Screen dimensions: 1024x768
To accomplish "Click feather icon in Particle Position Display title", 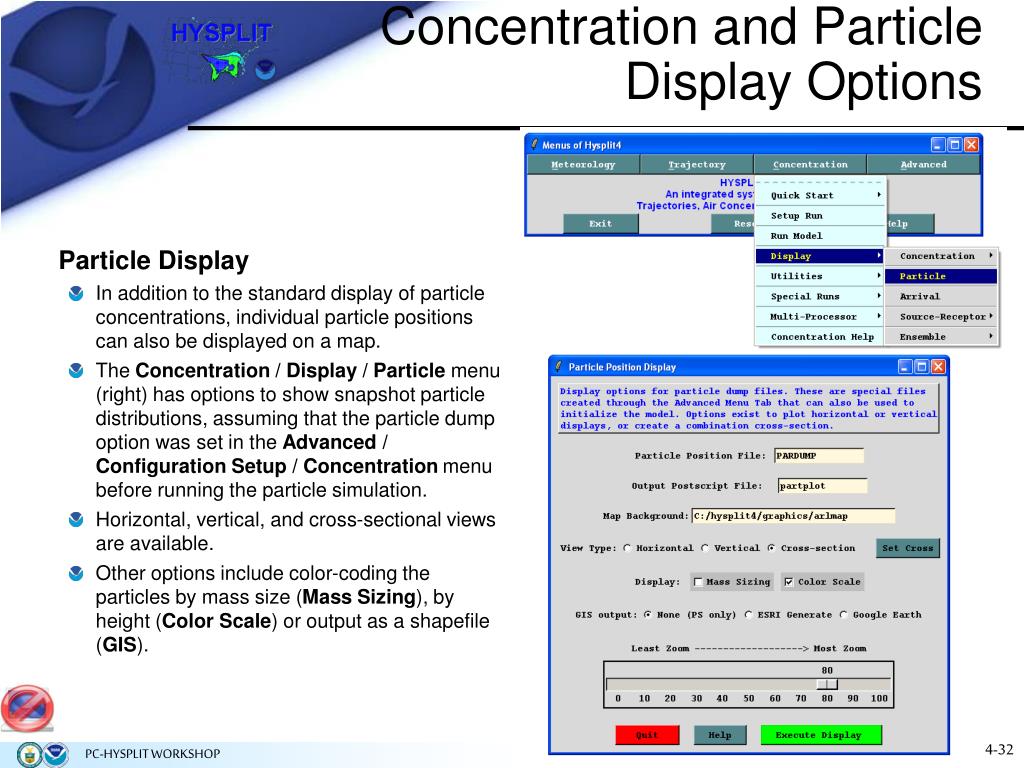I will tap(558, 366).
